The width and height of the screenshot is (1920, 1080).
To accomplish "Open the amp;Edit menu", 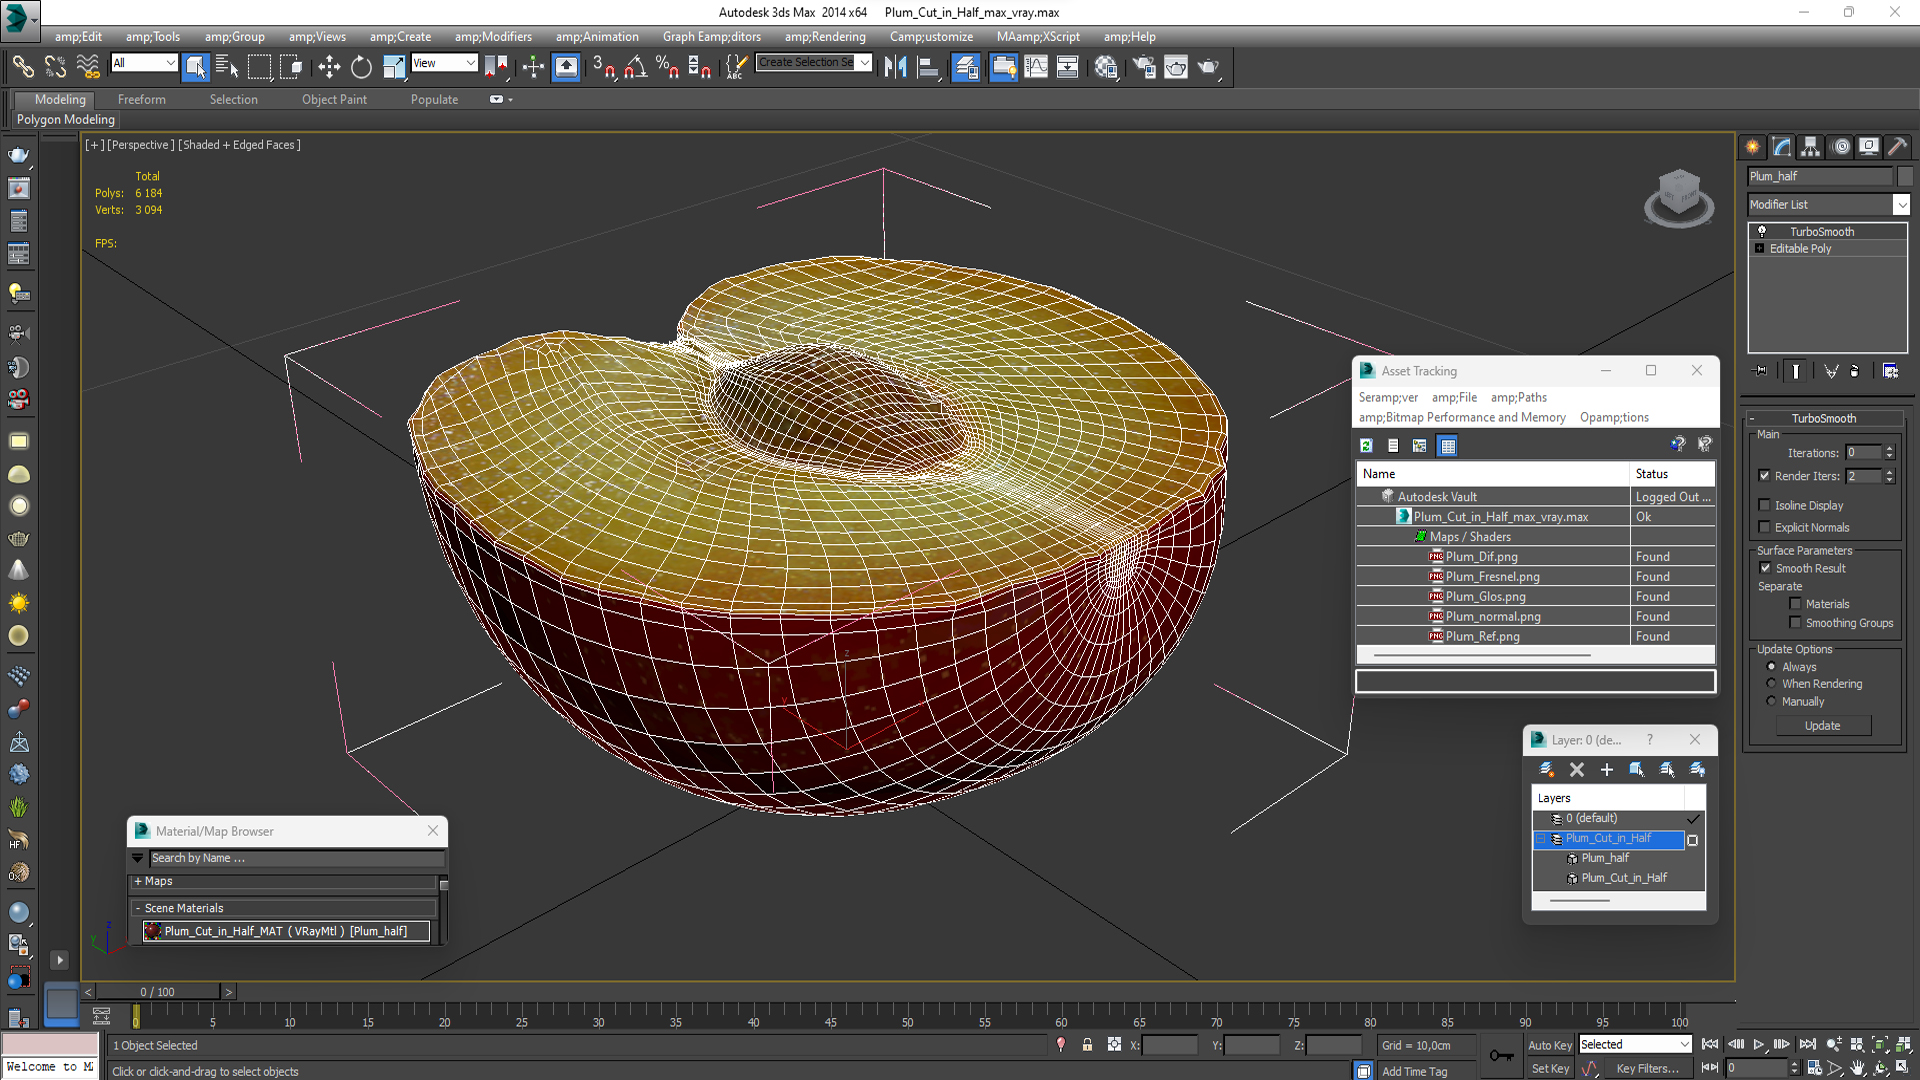I will click(x=78, y=37).
